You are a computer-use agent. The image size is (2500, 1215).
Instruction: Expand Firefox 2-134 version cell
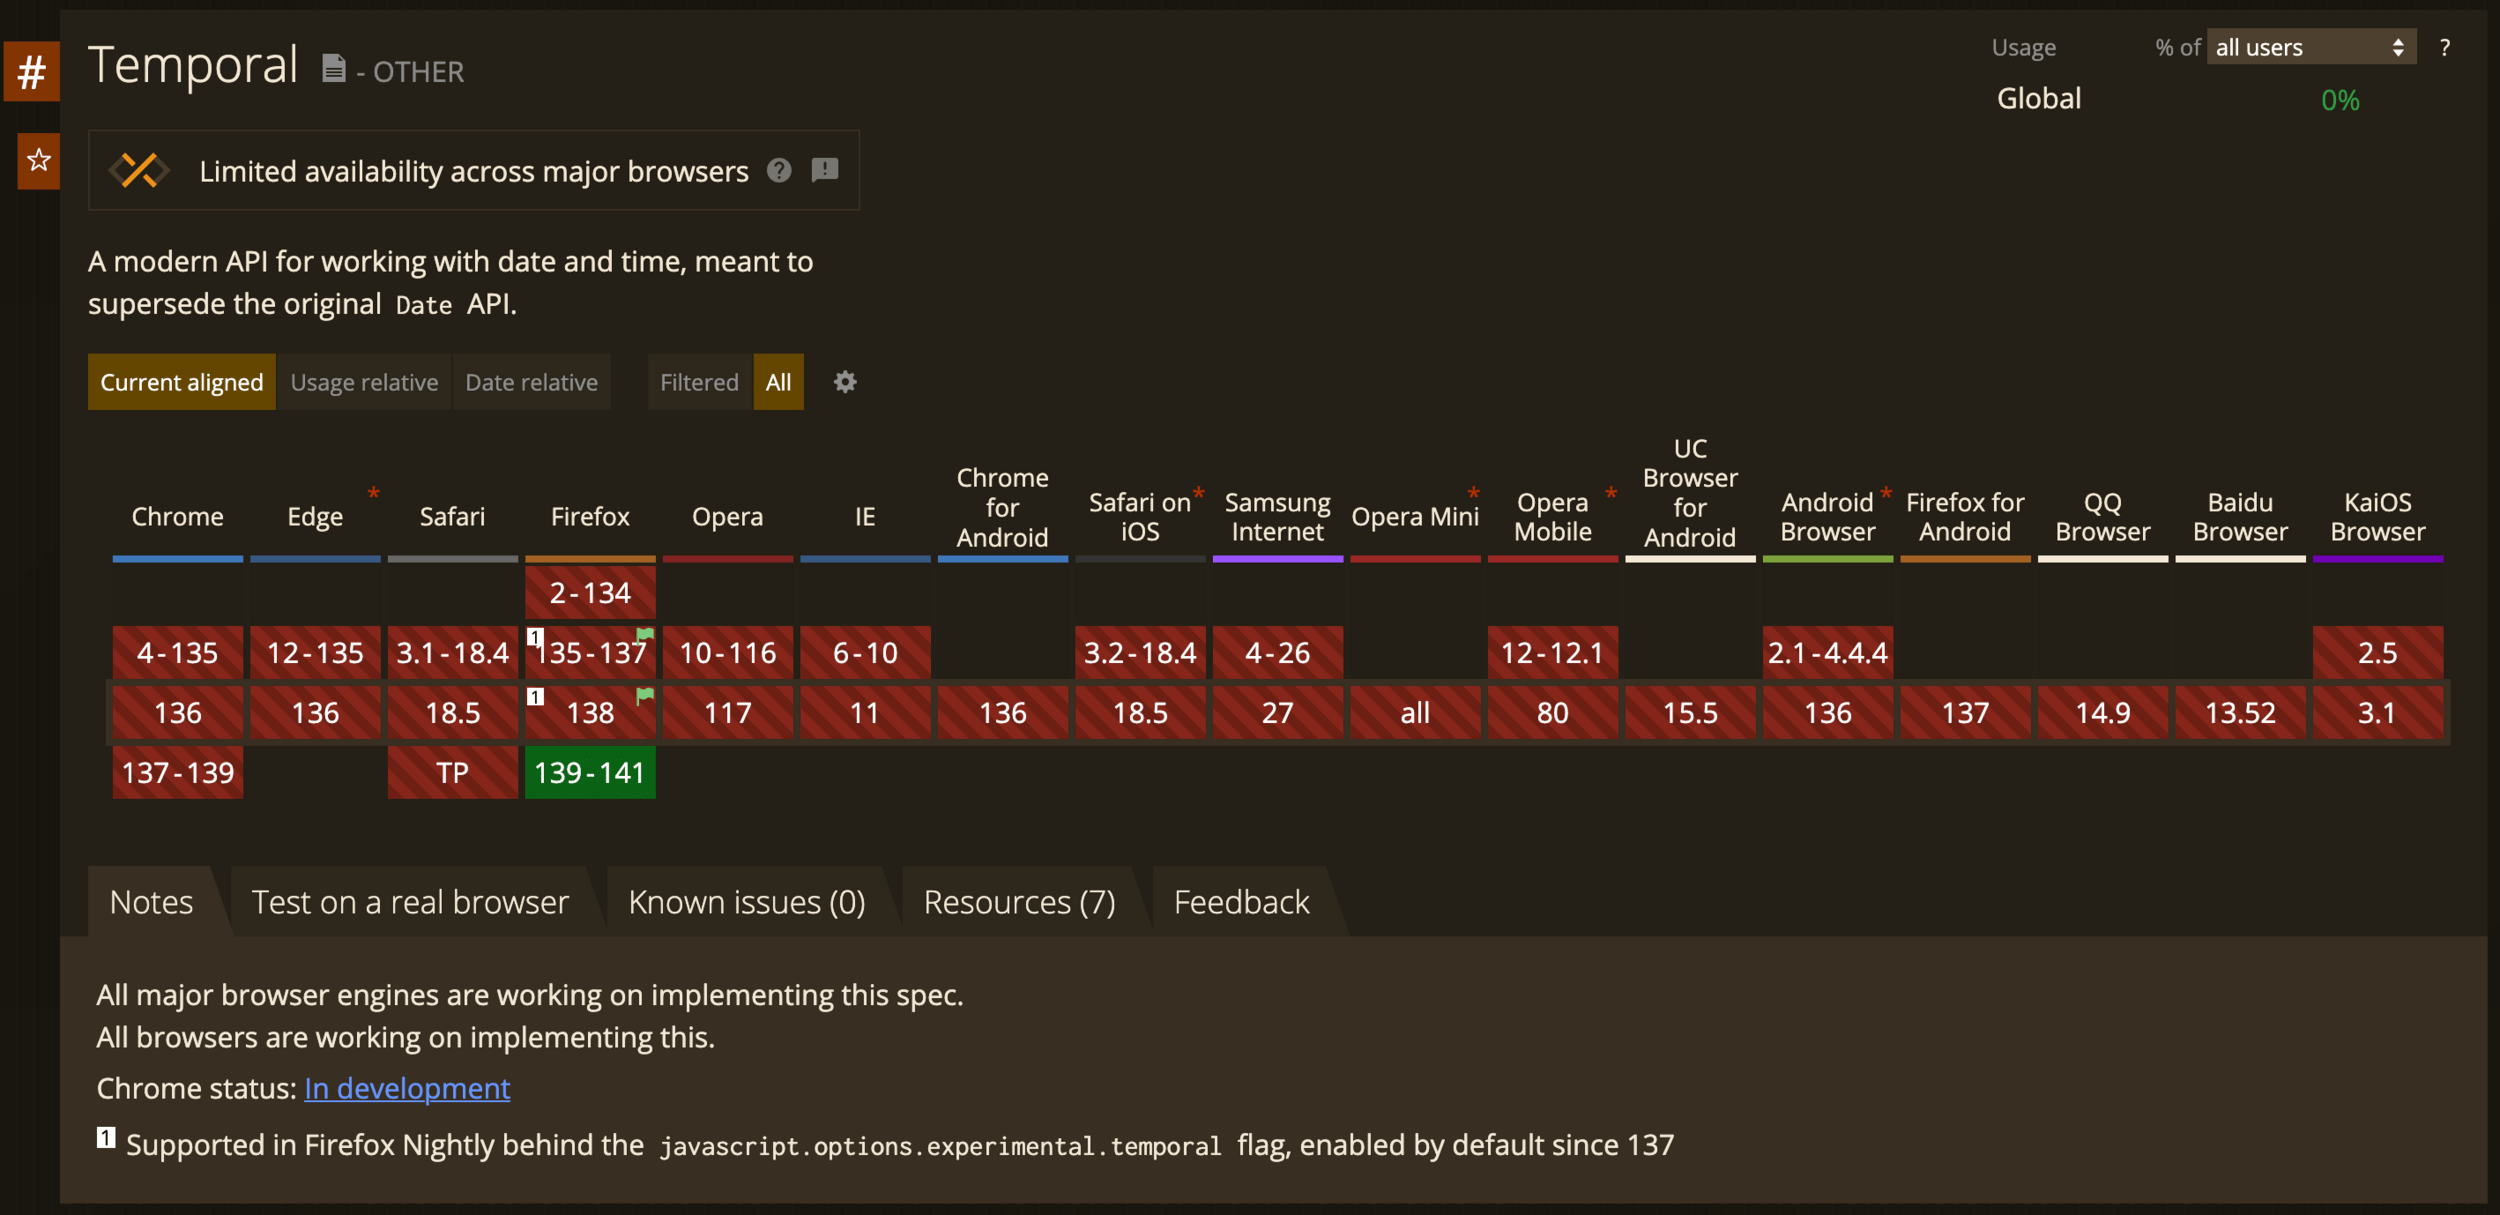click(x=590, y=593)
